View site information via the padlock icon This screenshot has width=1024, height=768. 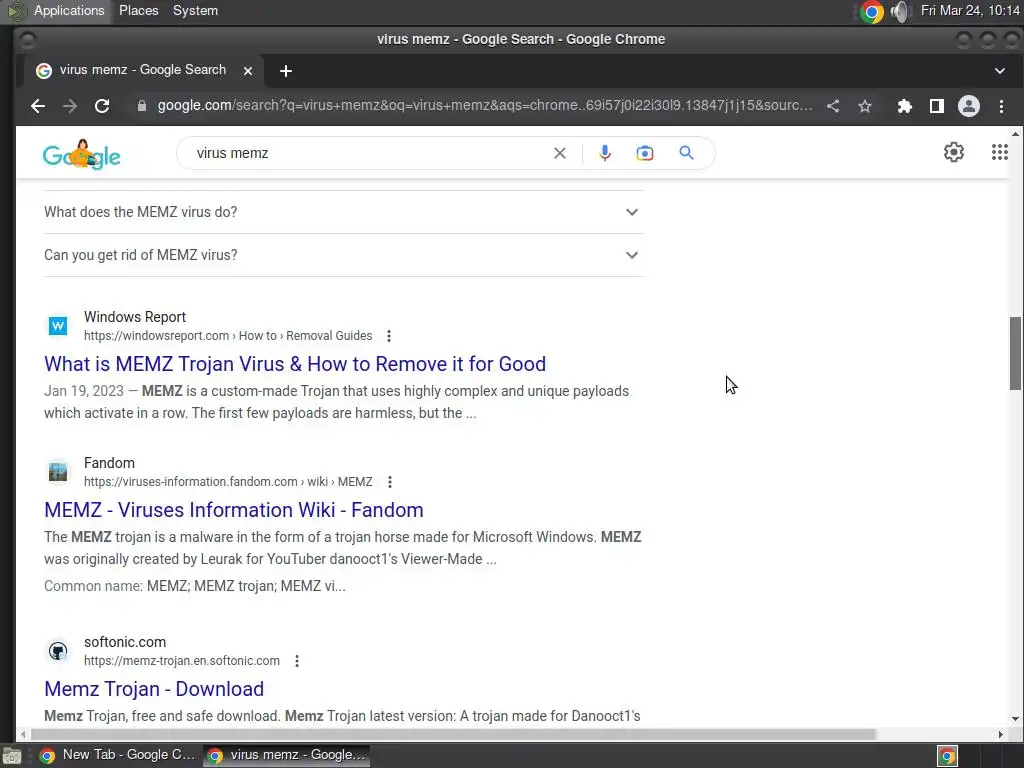[142, 106]
